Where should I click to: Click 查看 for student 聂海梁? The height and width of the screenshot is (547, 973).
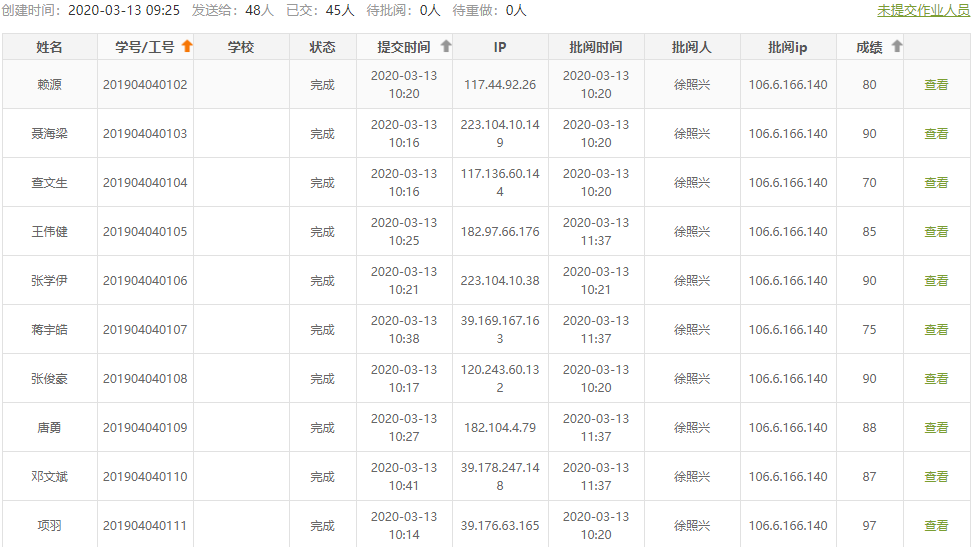[x=936, y=134]
